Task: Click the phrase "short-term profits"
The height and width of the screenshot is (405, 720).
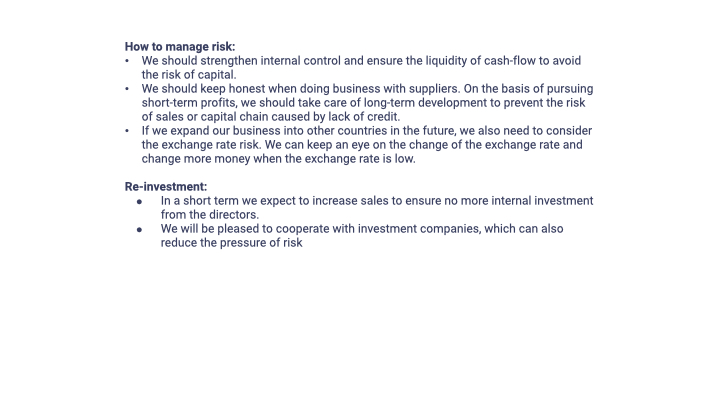Action: click(189, 102)
